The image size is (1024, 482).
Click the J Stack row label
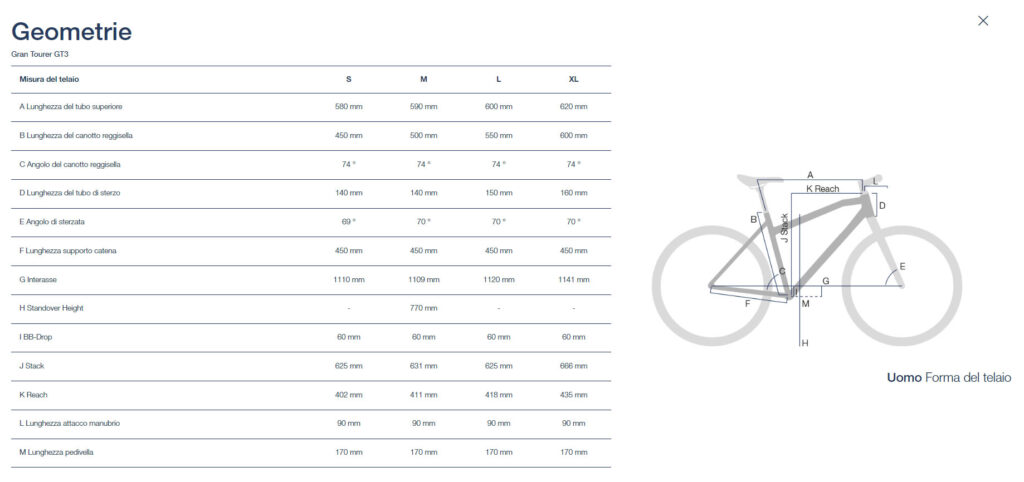(31, 366)
